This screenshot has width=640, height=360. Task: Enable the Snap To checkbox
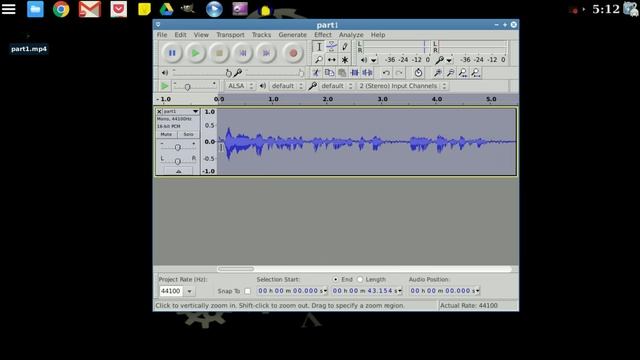pyautogui.click(x=247, y=291)
